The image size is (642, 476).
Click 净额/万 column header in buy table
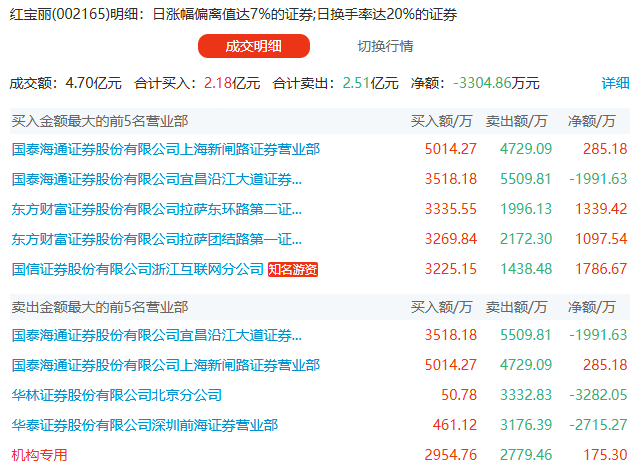(592, 121)
